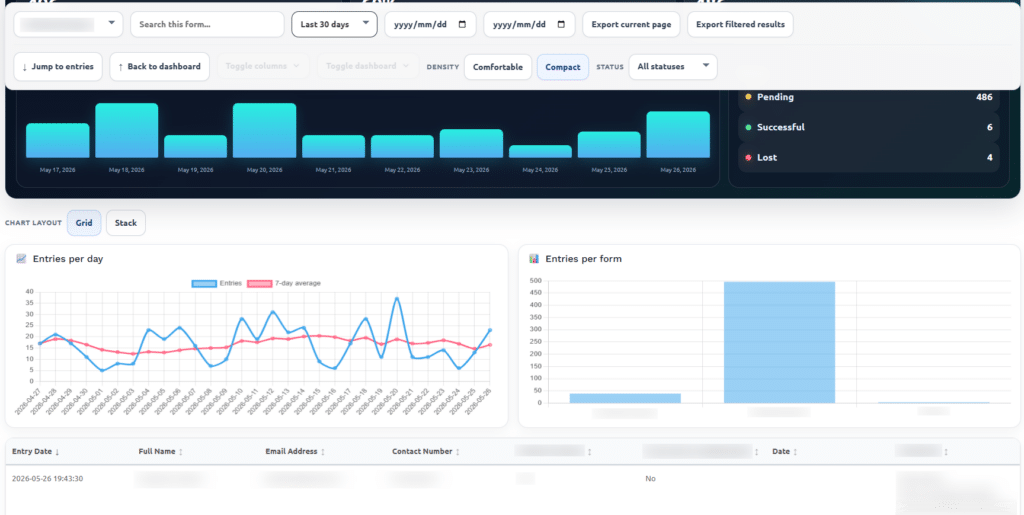Click the sort arrow beside Date header

tap(795, 452)
